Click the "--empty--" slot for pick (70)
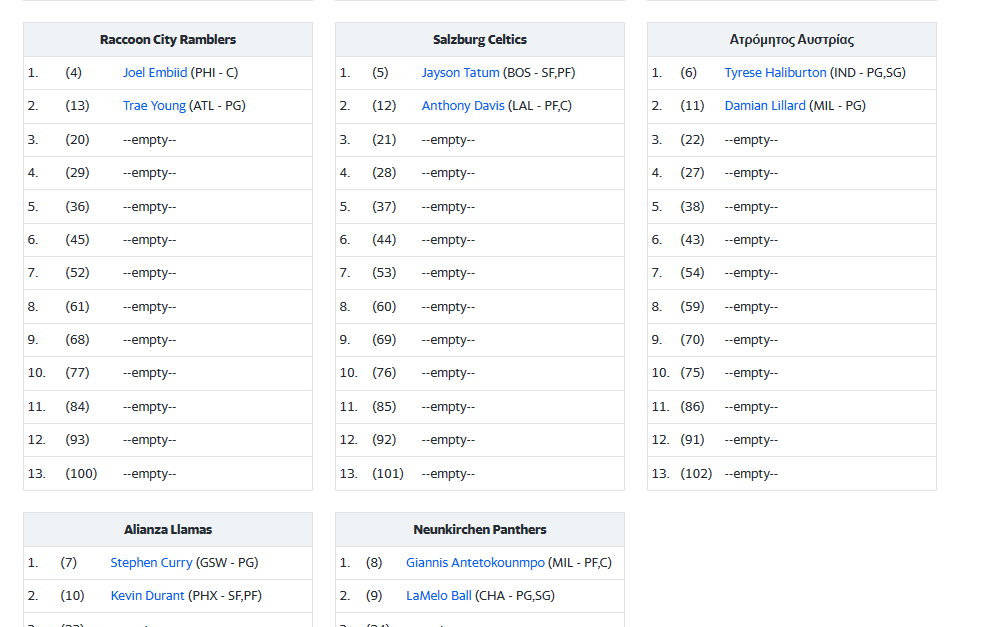This screenshot has height=627, width=998. coord(751,340)
